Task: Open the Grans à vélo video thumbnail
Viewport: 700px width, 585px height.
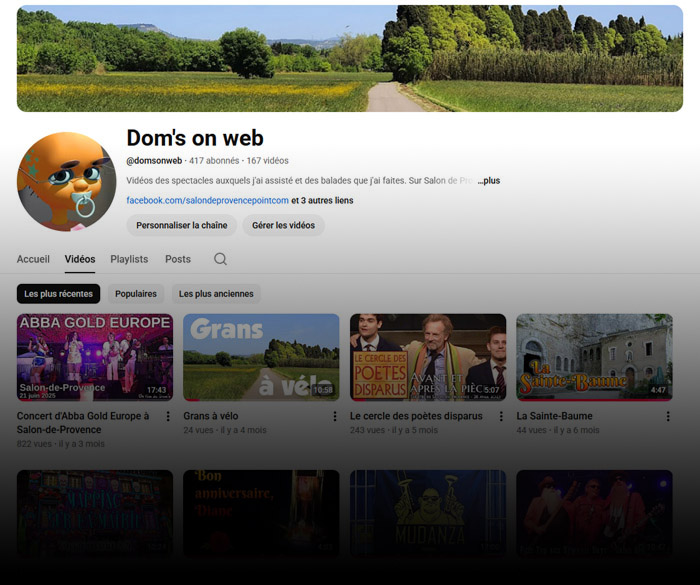Action: 261,357
